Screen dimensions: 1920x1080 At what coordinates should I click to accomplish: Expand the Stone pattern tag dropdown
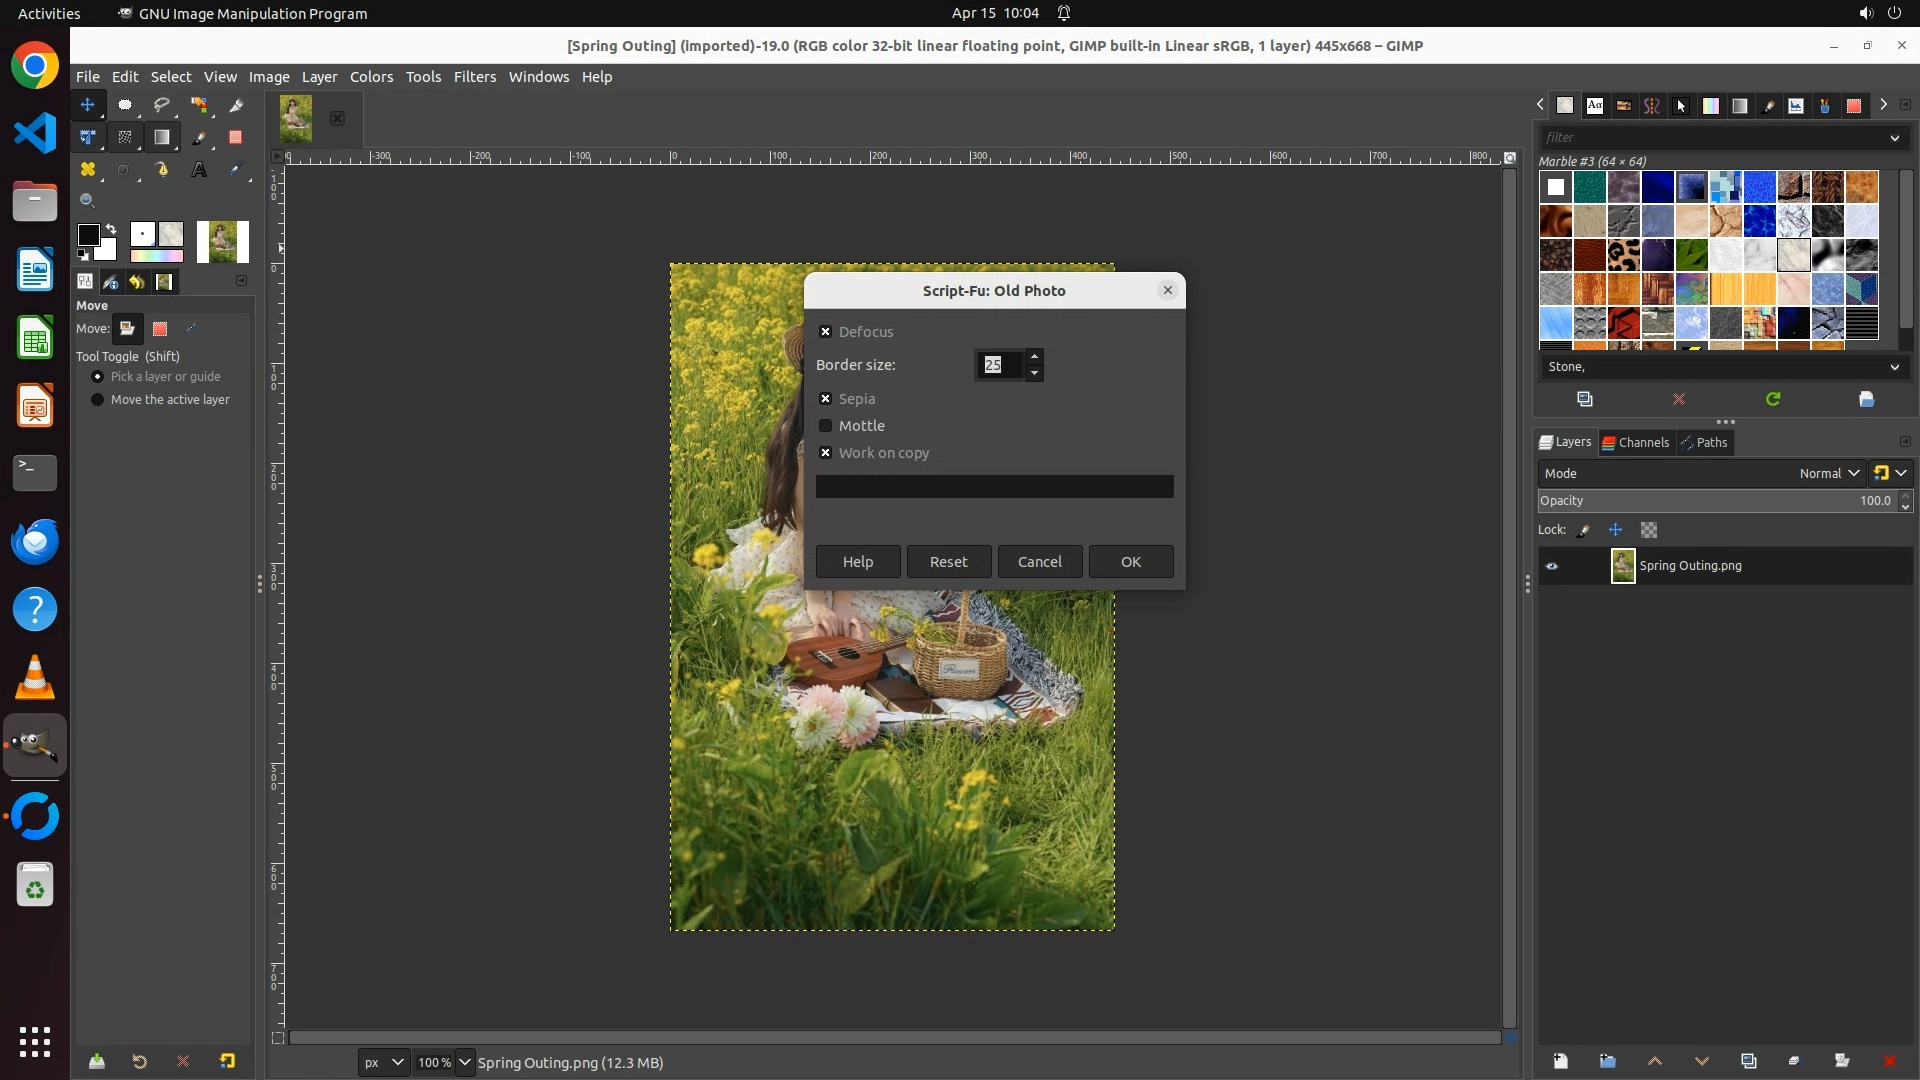(x=1894, y=367)
